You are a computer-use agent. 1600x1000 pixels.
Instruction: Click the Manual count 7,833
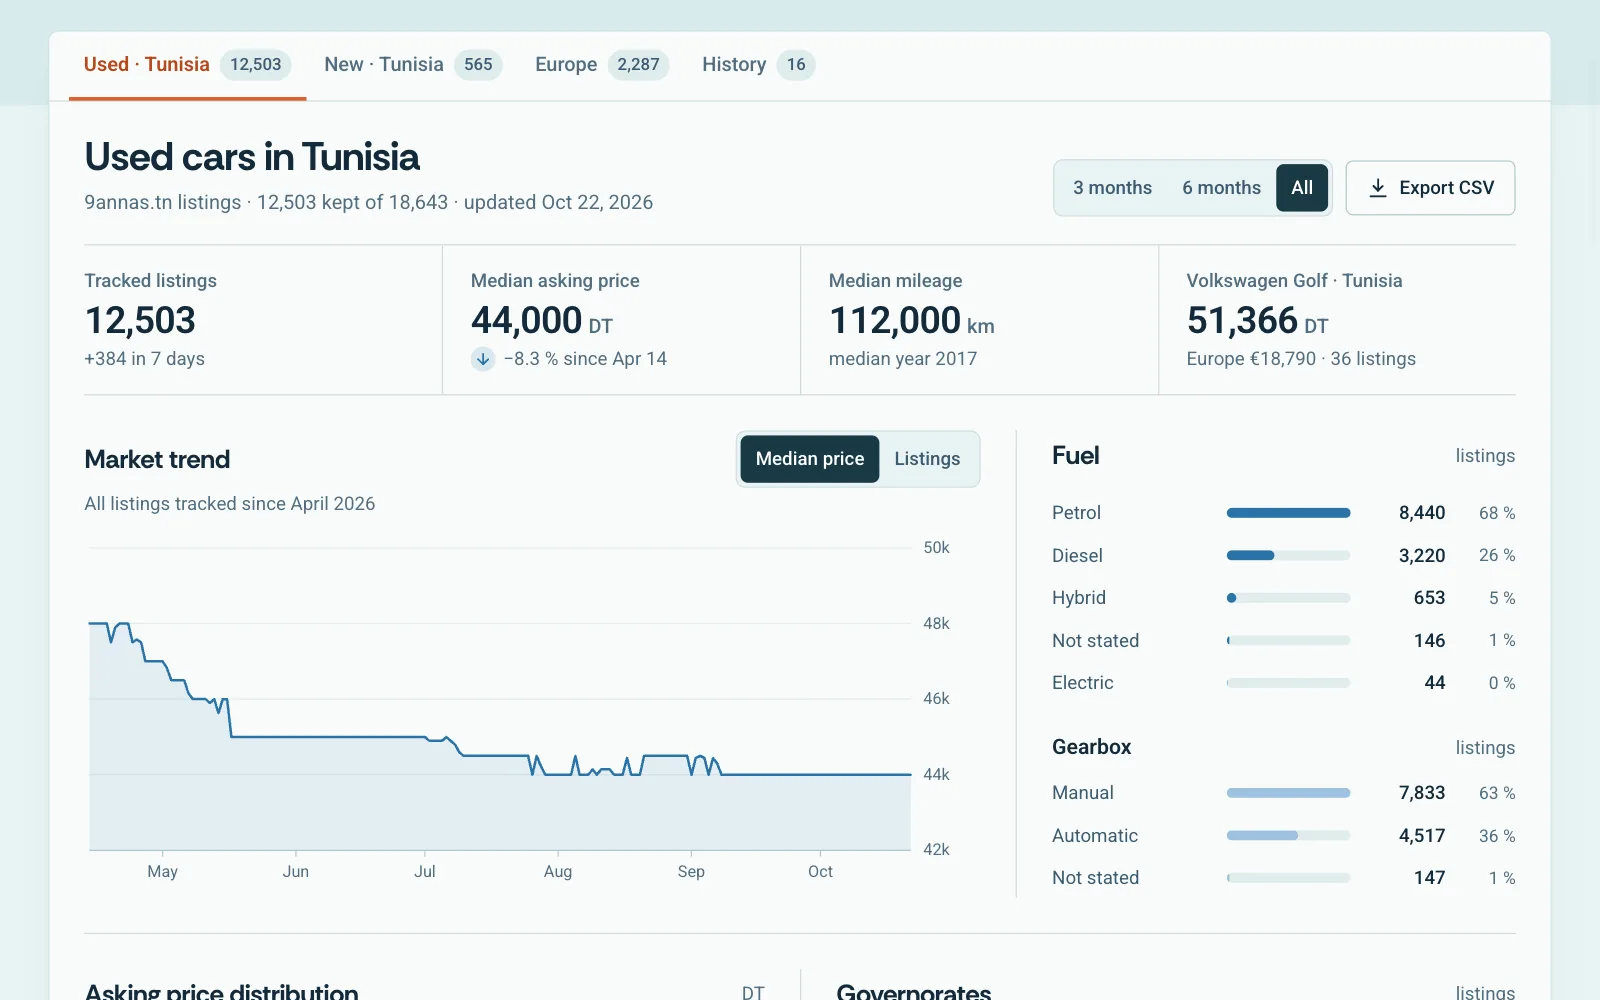tap(1421, 793)
